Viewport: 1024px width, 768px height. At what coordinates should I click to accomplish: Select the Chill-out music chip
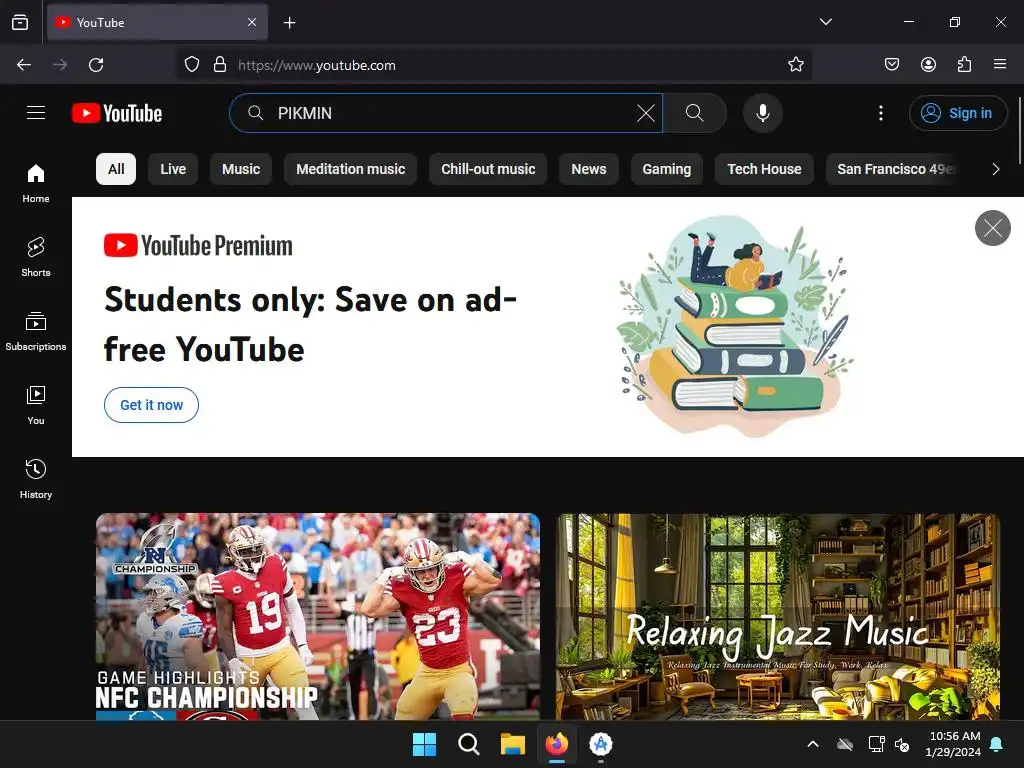488,169
